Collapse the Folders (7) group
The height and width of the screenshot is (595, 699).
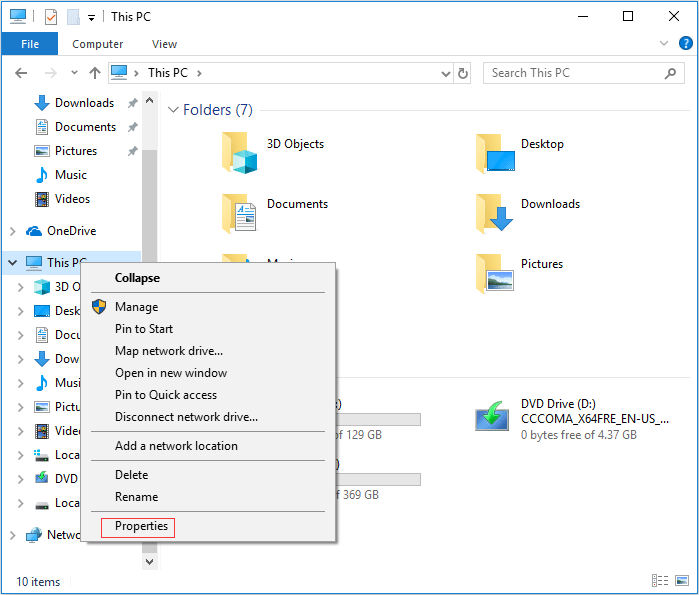(173, 110)
